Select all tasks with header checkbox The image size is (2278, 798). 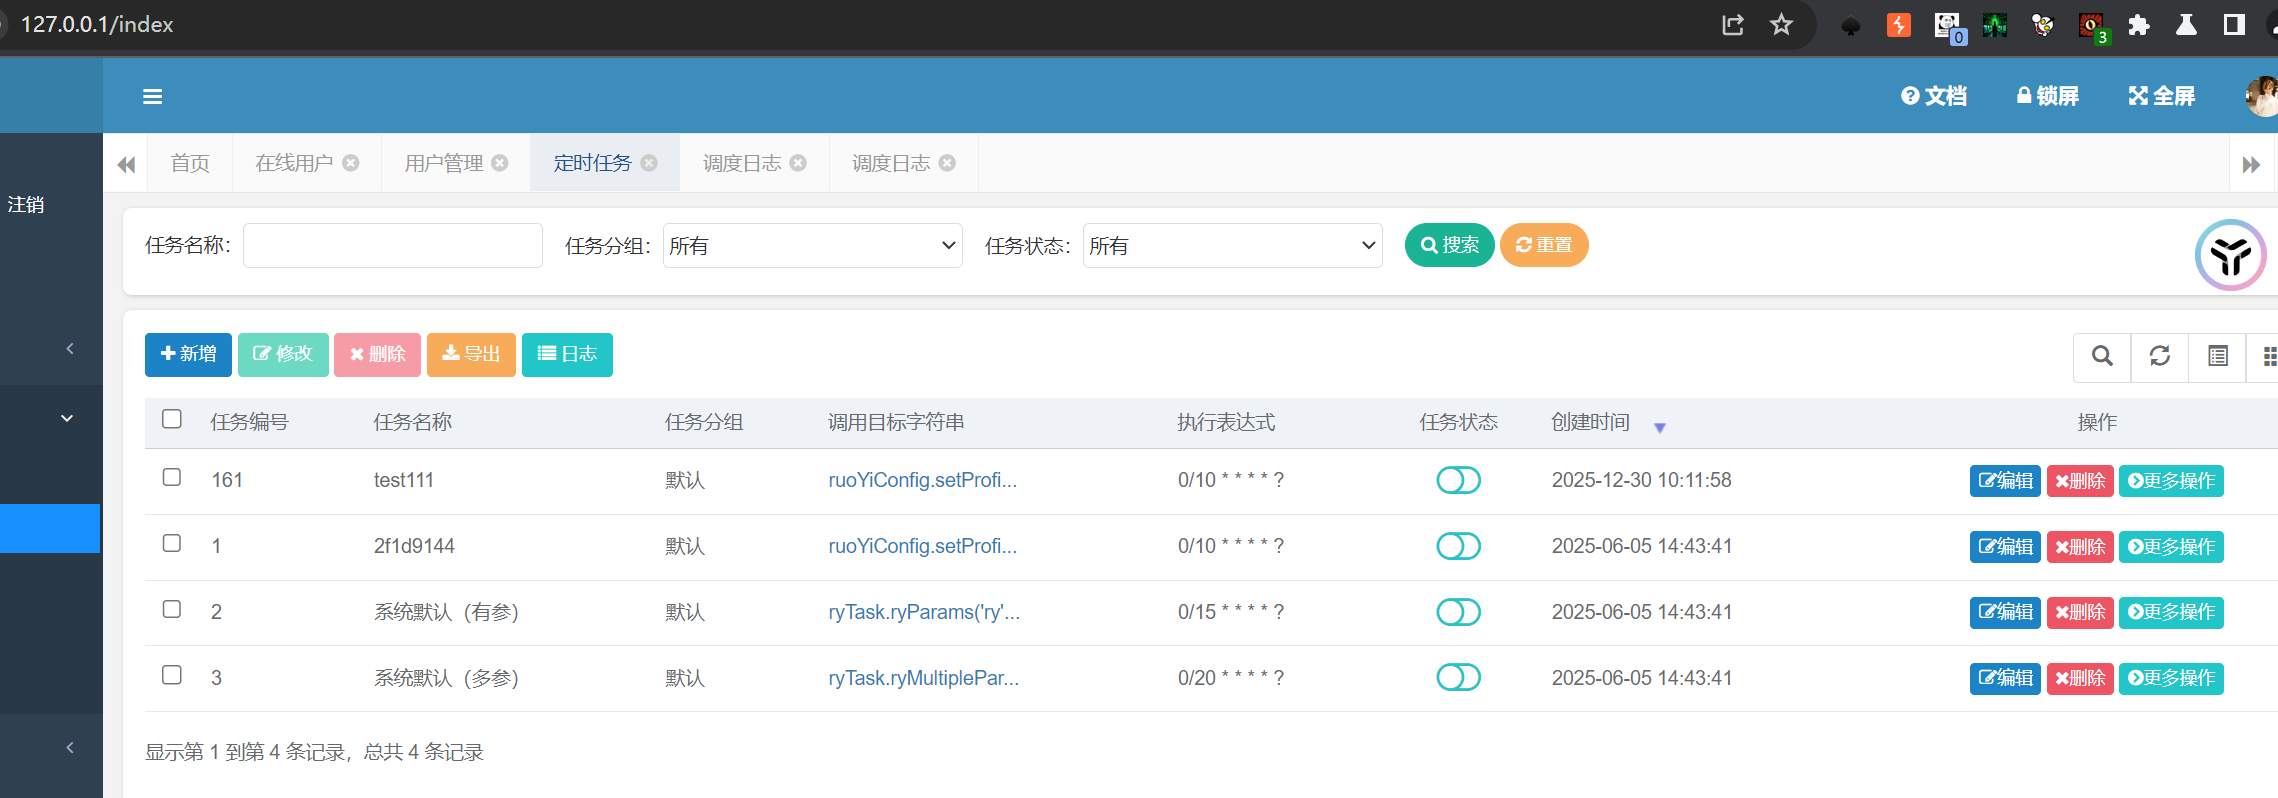click(172, 419)
